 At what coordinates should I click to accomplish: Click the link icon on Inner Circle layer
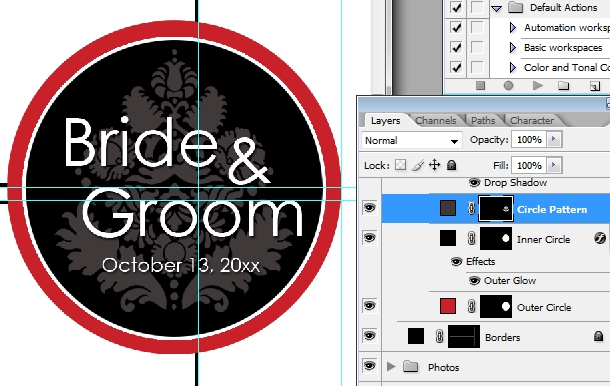point(471,238)
